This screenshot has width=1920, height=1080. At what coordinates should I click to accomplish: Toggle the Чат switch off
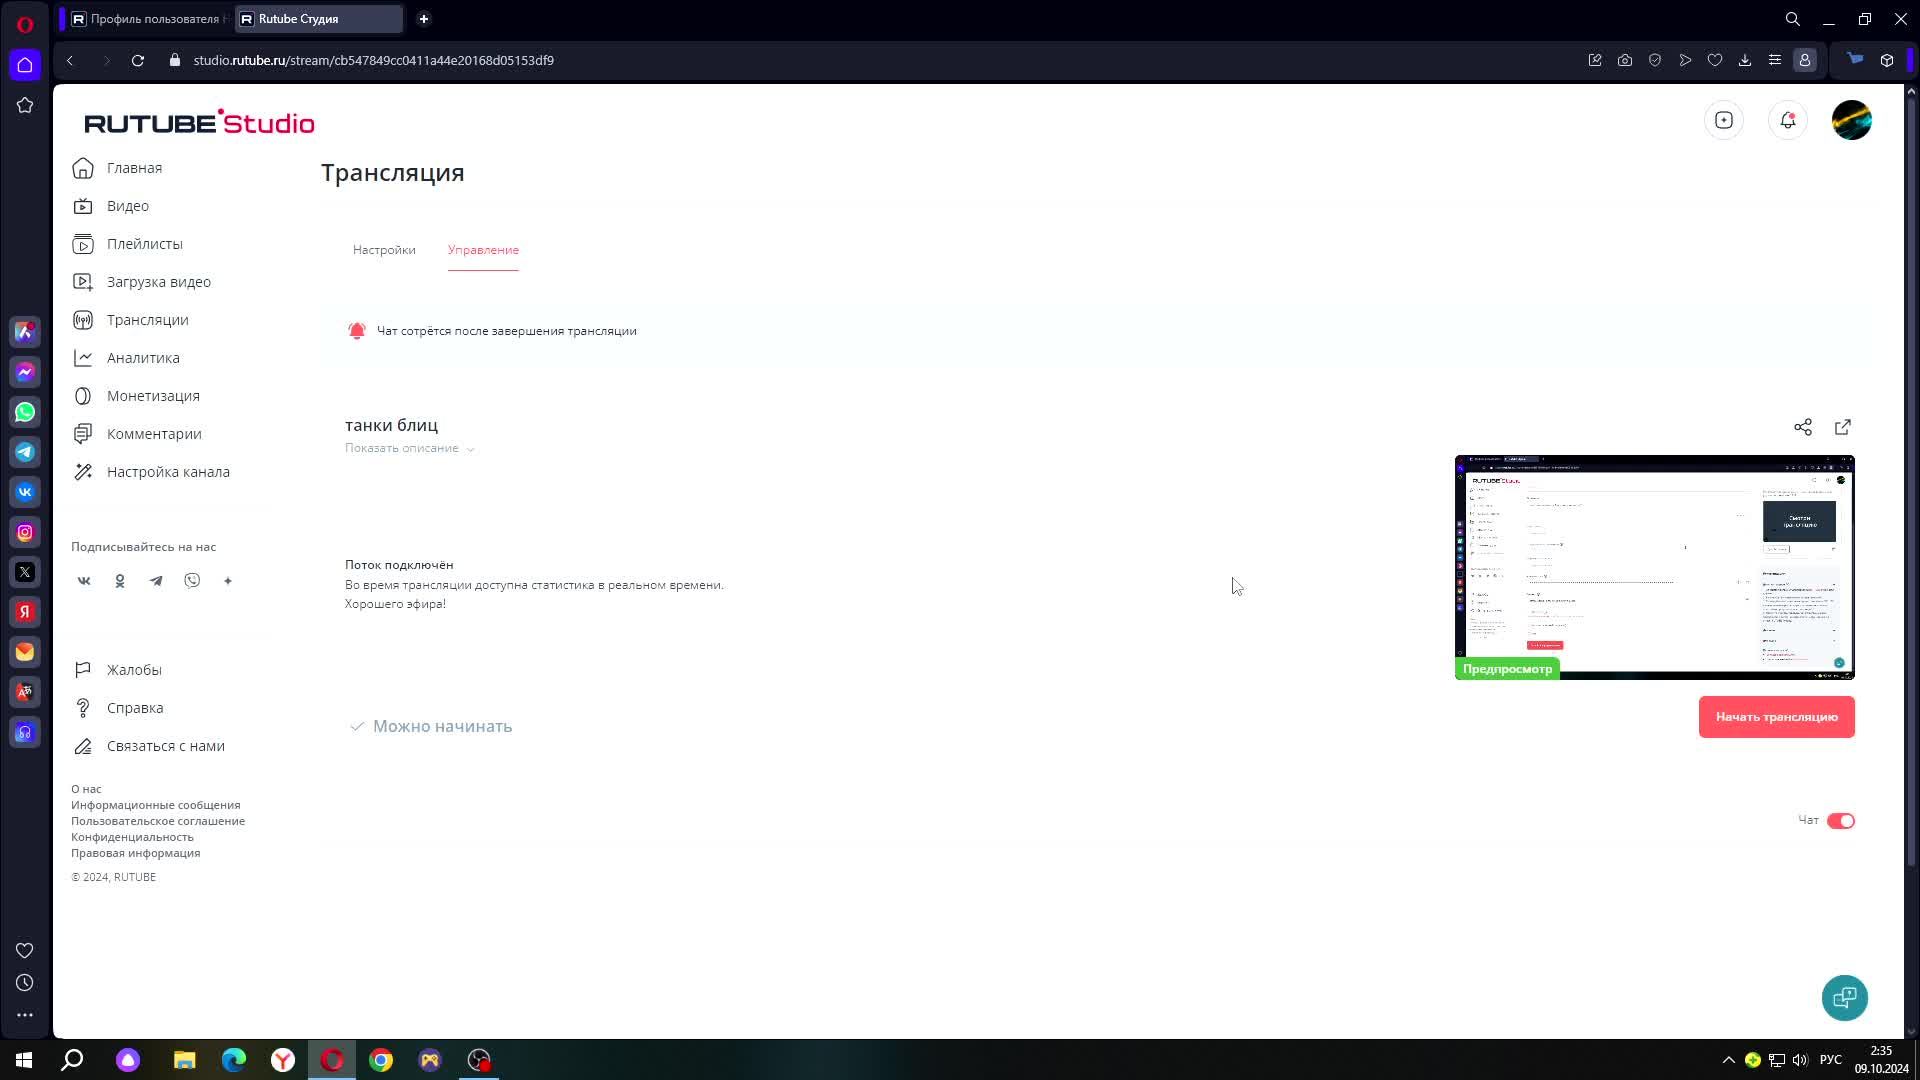point(1840,821)
